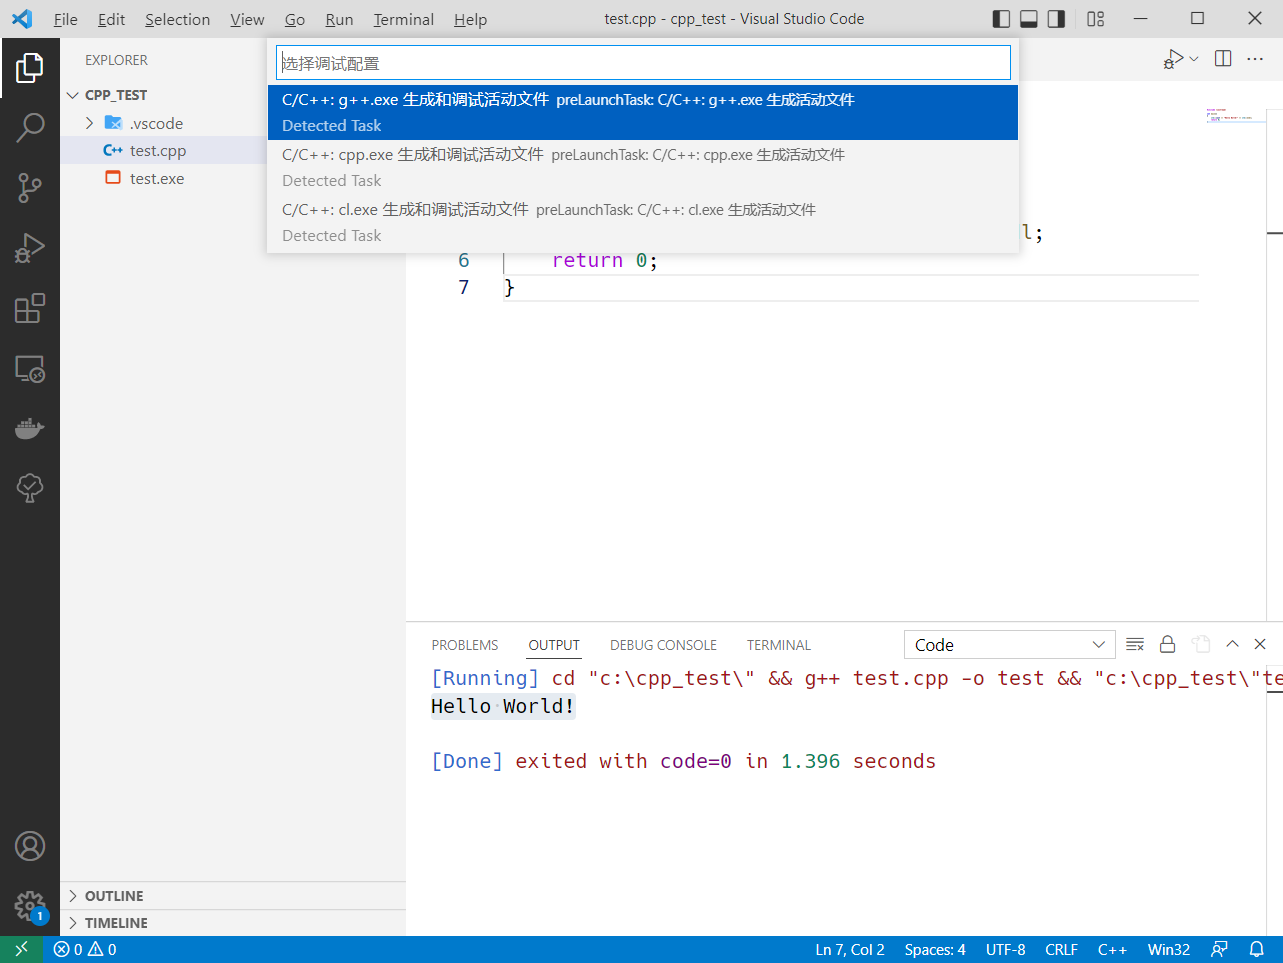Open the Terminal menu
The height and width of the screenshot is (963, 1283).
coord(403,19)
